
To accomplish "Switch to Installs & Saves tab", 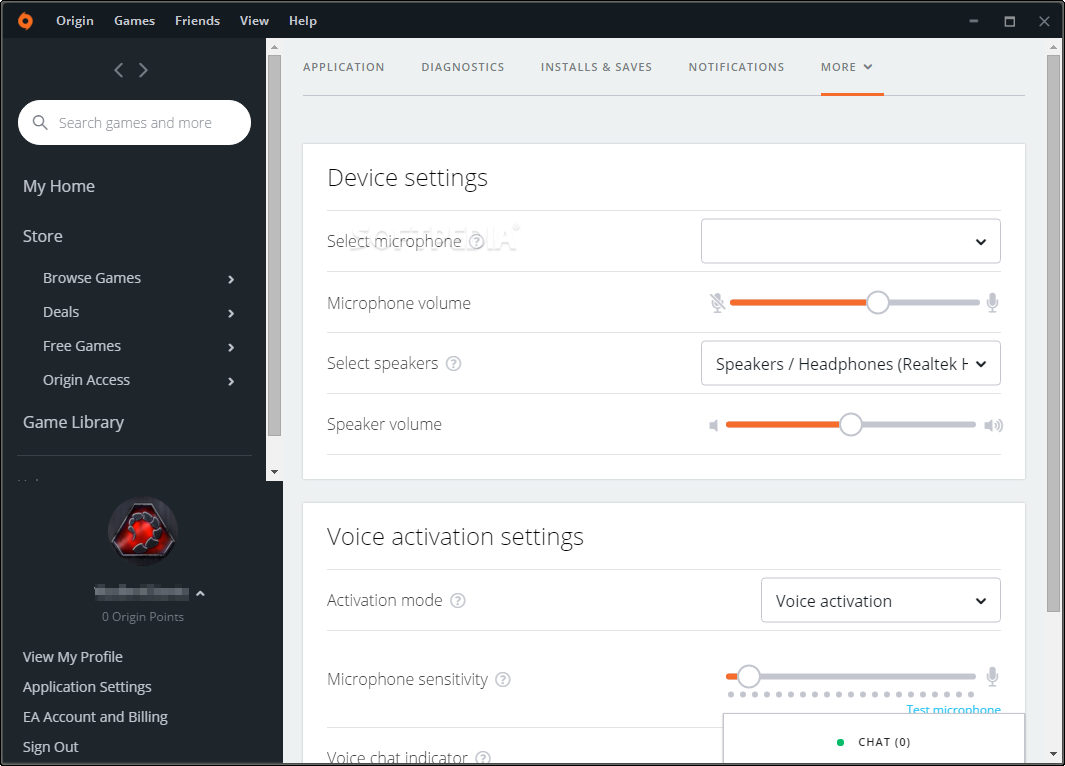I will [596, 67].
